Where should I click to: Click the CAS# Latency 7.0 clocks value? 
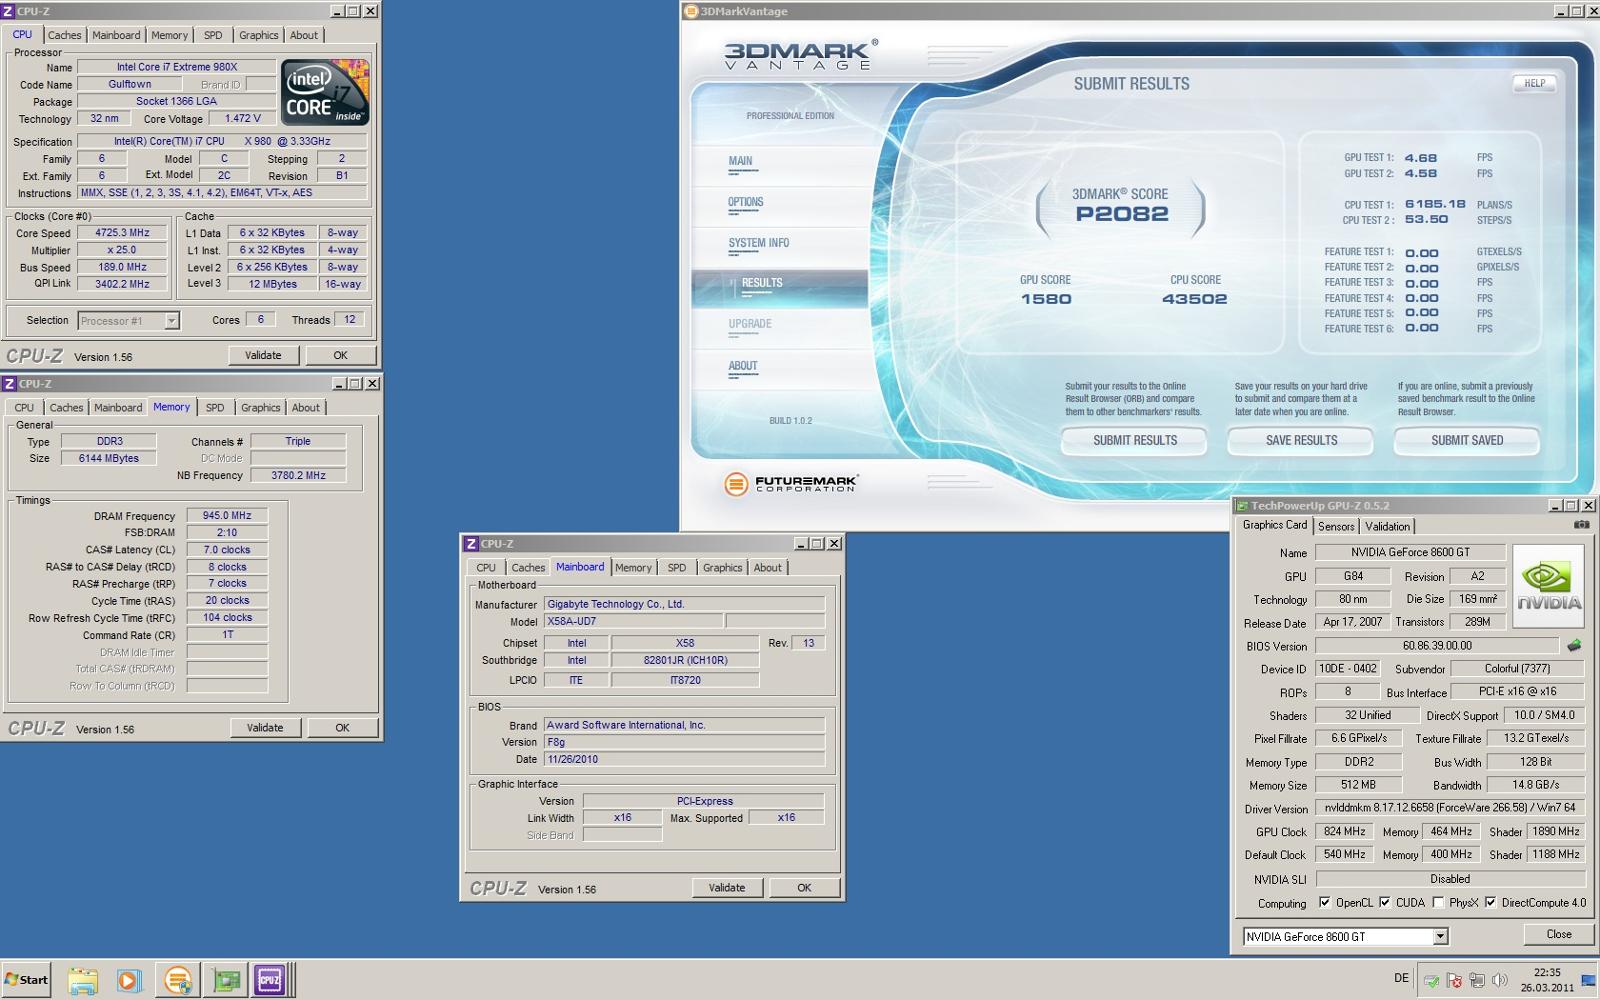[x=227, y=550]
